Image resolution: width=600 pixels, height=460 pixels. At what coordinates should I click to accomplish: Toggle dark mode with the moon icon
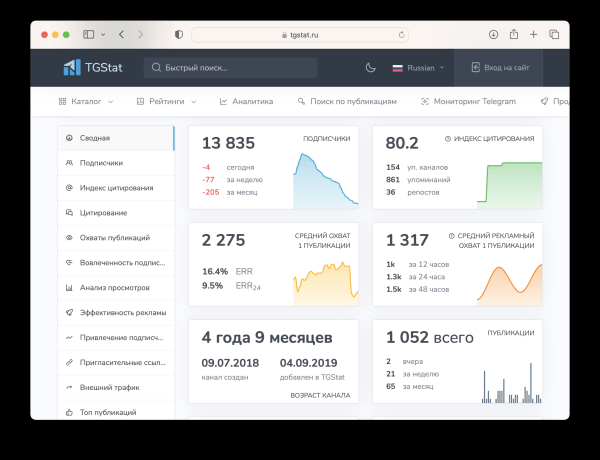click(x=370, y=68)
